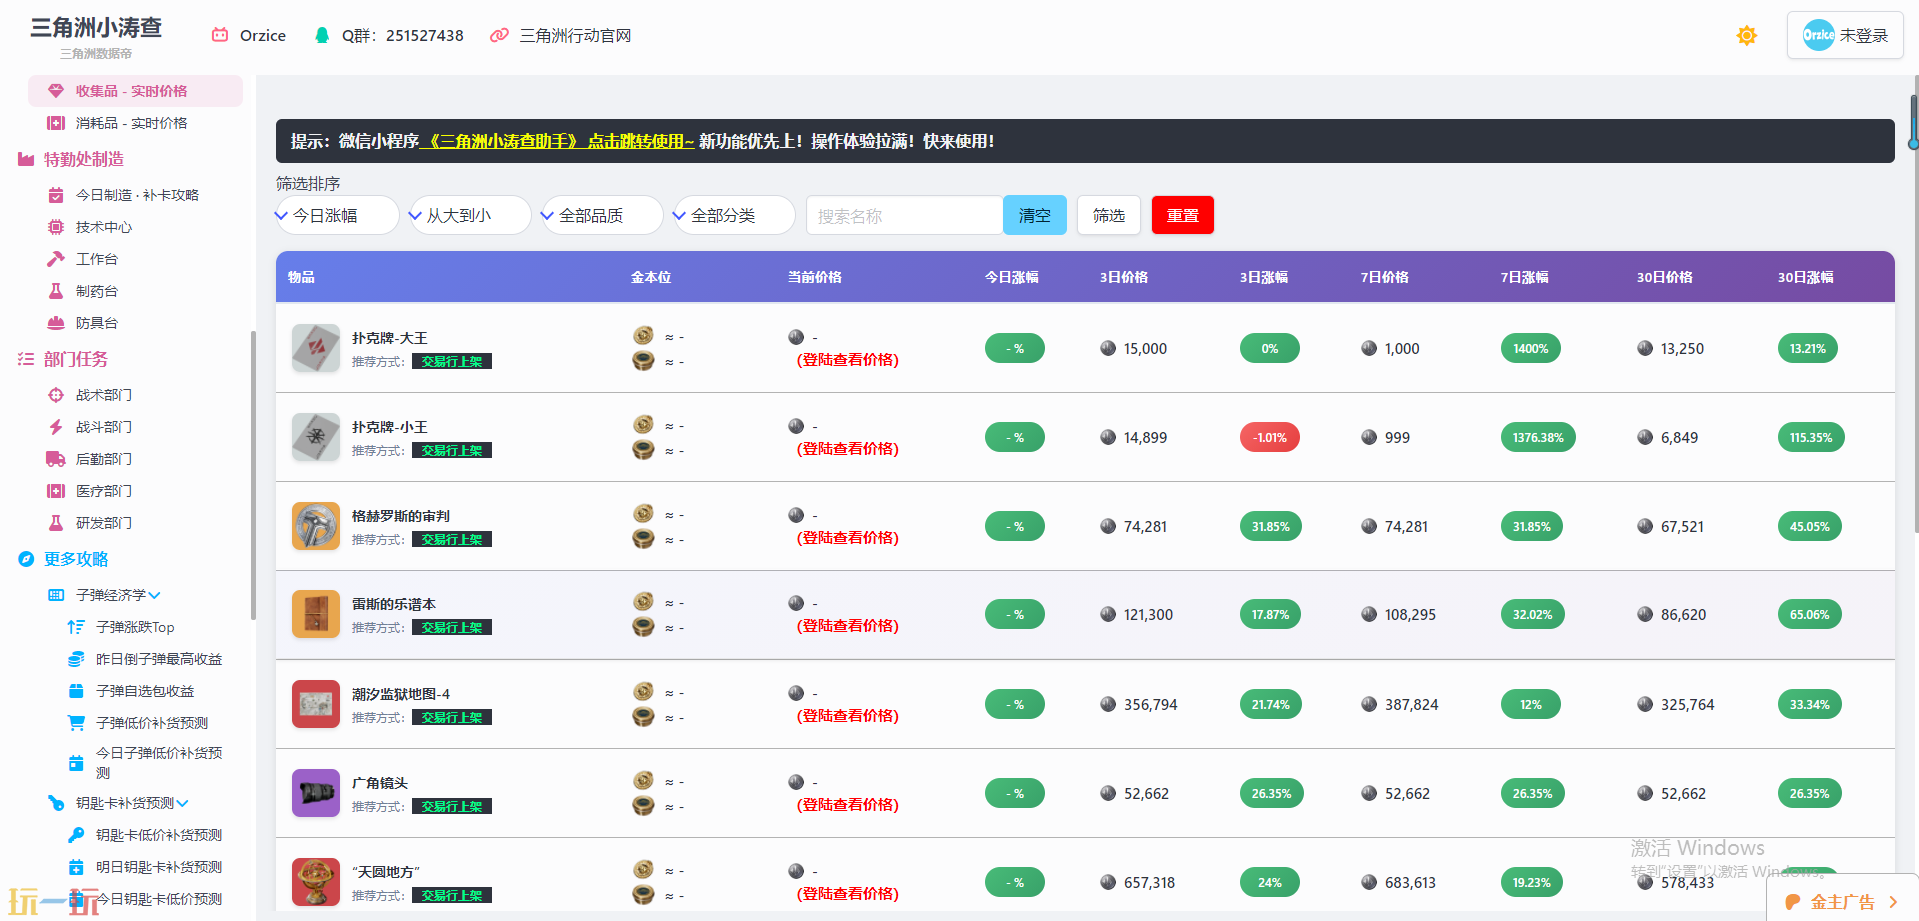Click the Orzice bilibili icon
1919x921 pixels.
click(x=220, y=35)
